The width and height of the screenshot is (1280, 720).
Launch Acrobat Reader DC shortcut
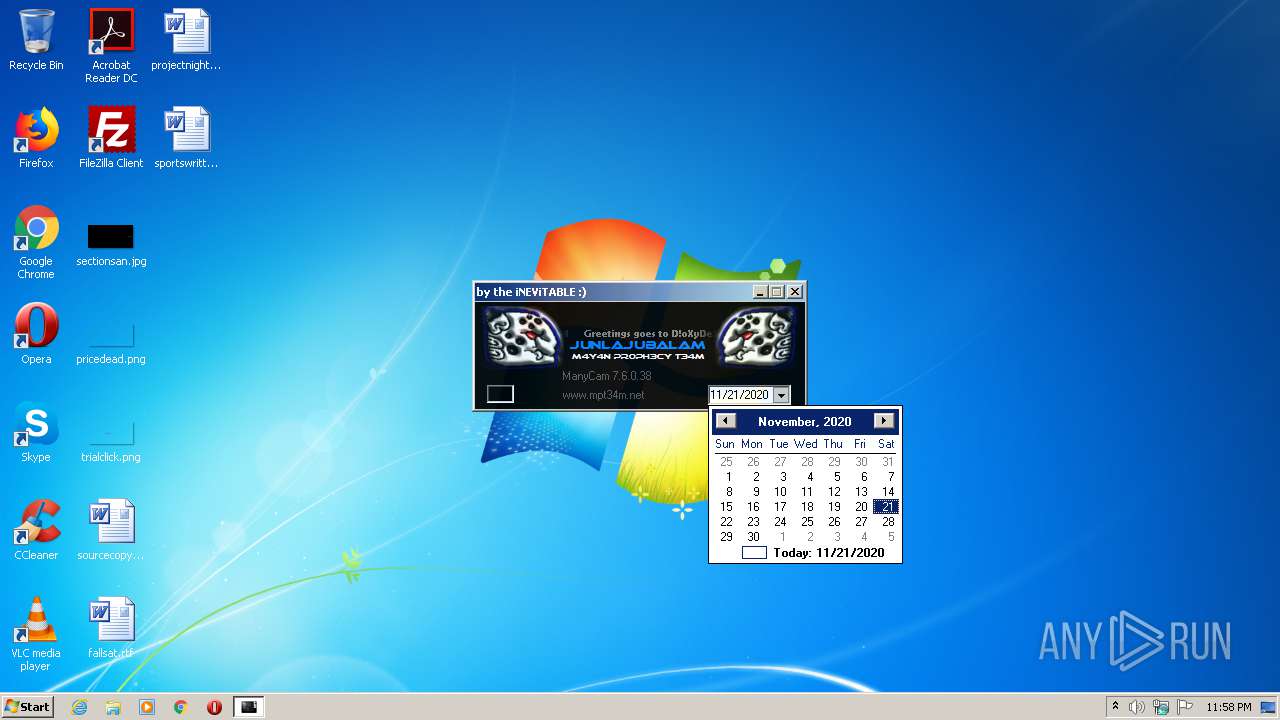click(111, 46)
